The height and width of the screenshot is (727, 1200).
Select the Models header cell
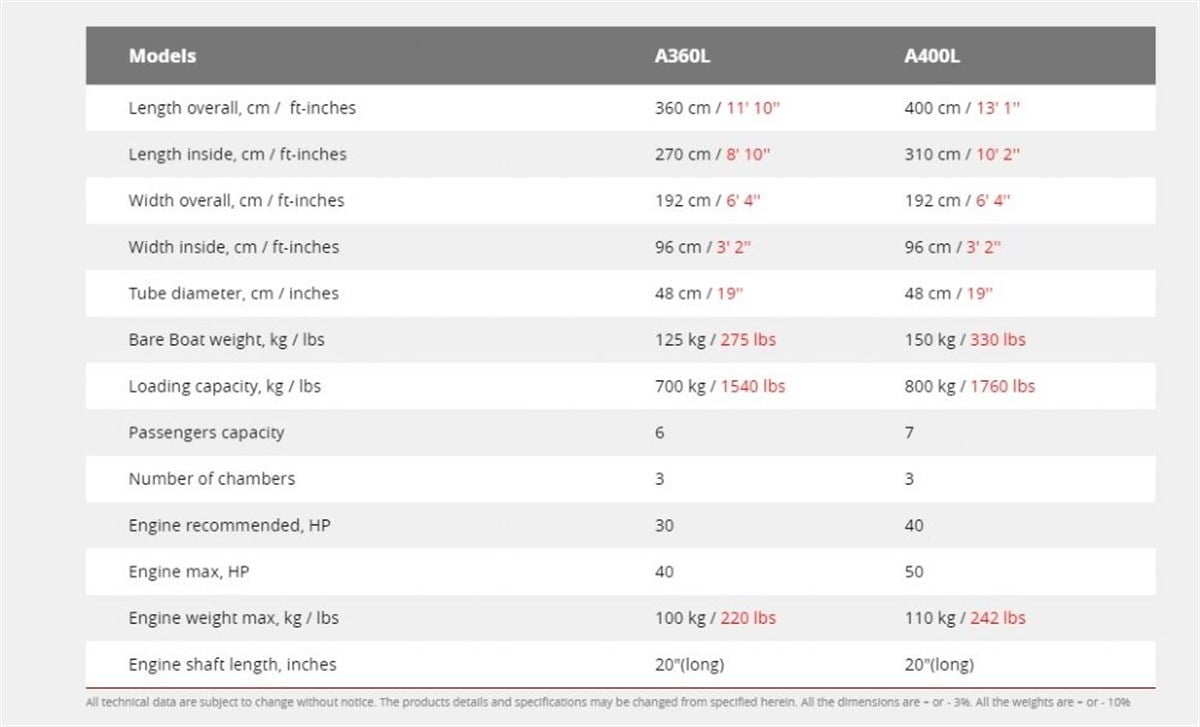[x=162, y=56]
